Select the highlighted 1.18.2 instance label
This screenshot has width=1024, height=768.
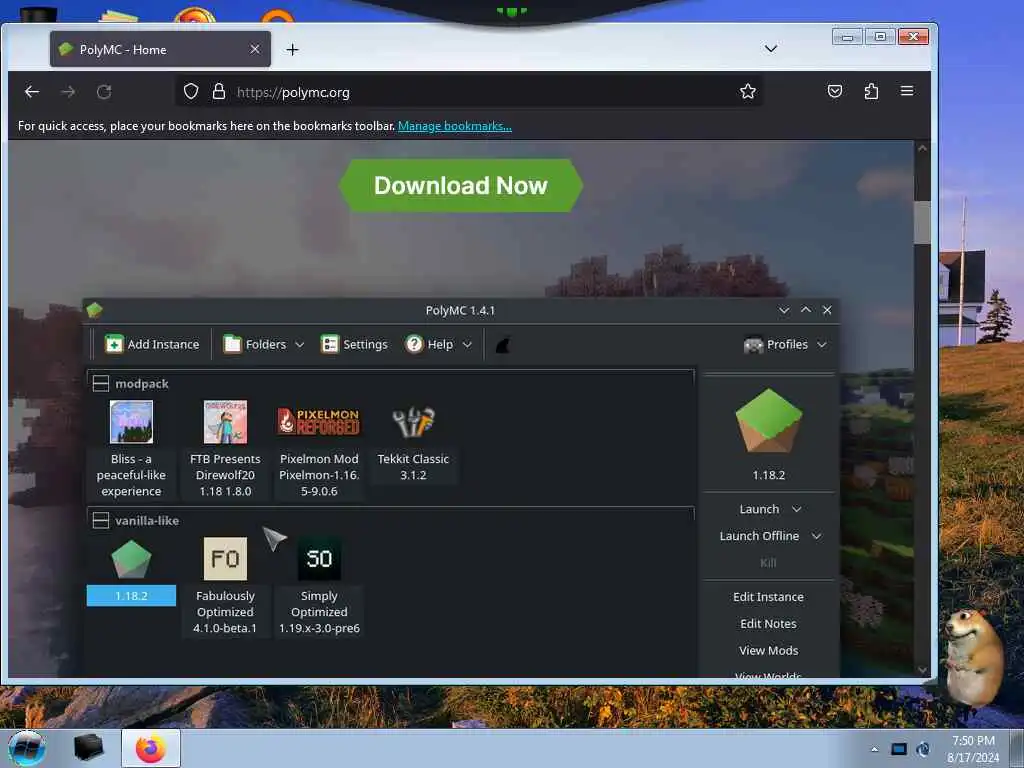tap(131, 596)
